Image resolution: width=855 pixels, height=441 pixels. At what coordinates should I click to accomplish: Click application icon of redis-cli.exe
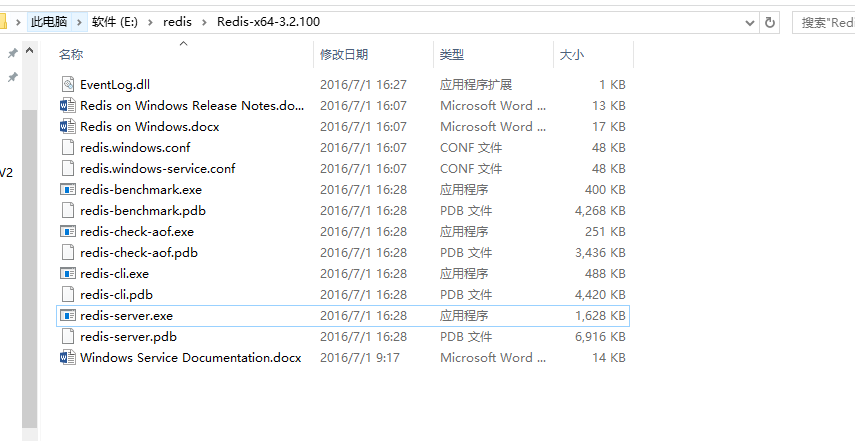click(68, 274)
